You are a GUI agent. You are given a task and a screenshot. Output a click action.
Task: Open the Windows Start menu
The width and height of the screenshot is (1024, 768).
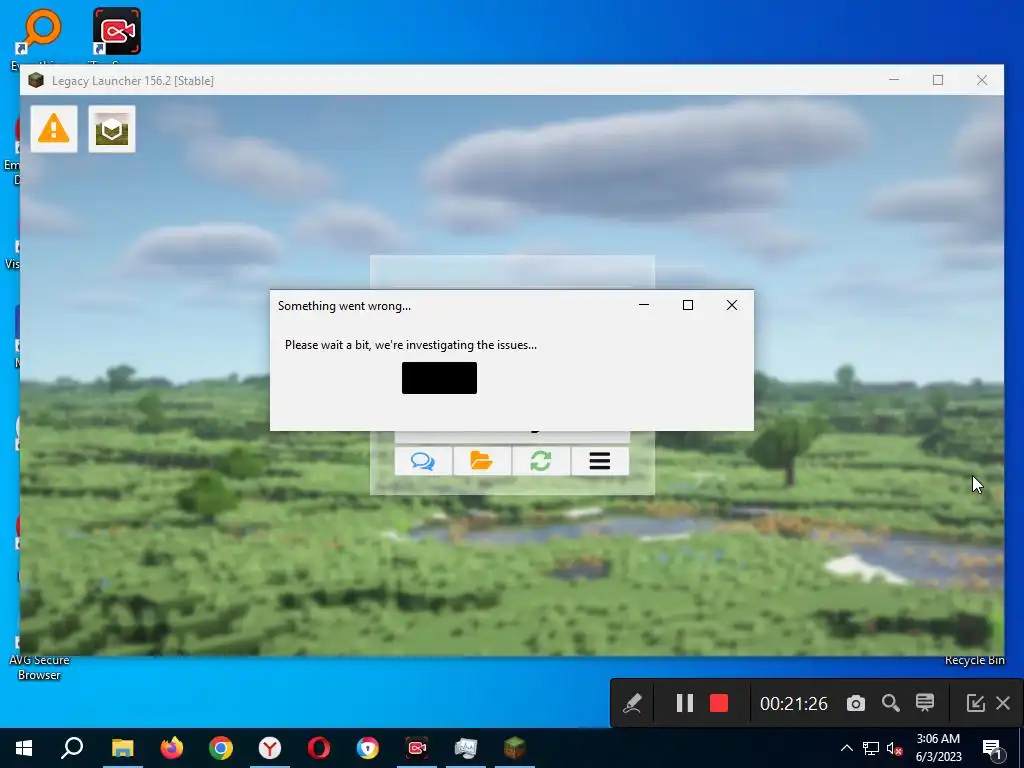[x=24, y=748]
